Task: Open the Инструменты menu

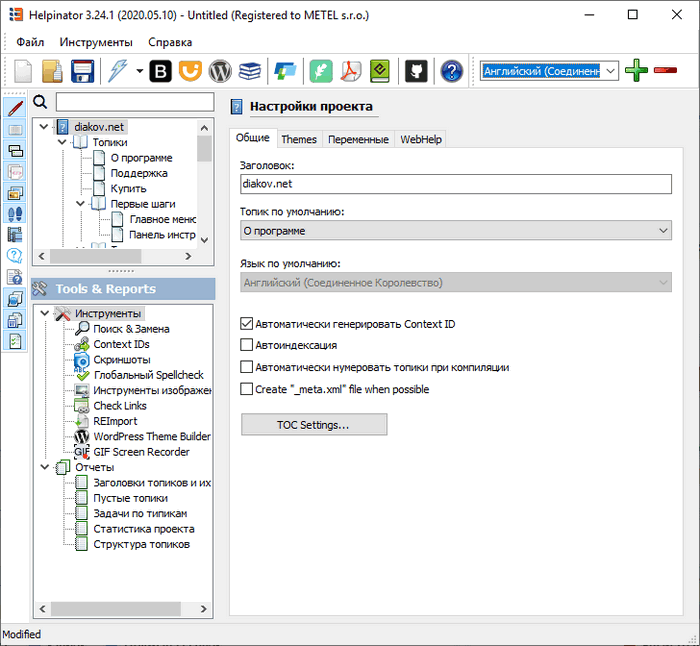Action: click(x=95, y=42)
